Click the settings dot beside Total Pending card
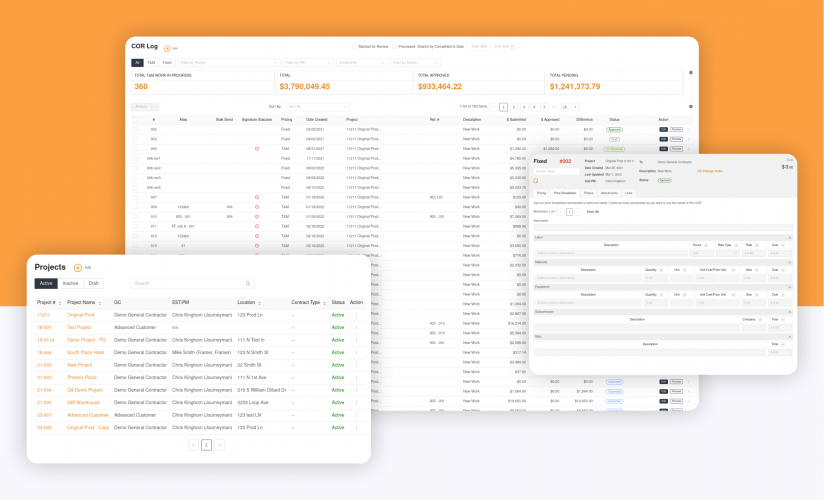The width and height of the screenshot is (824, 500). [691, 73]
